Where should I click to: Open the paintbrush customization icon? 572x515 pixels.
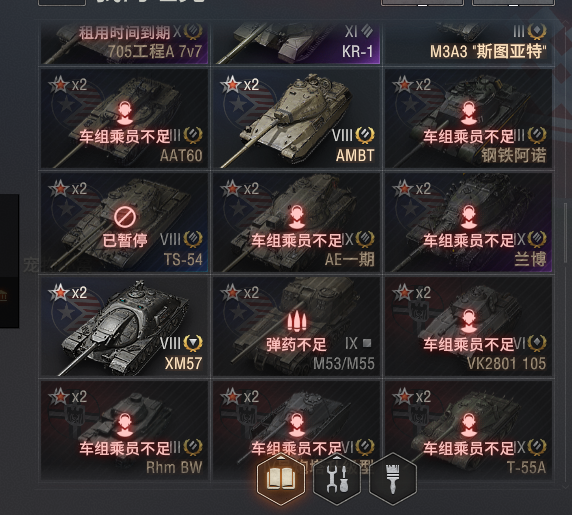tap(393, 478)
